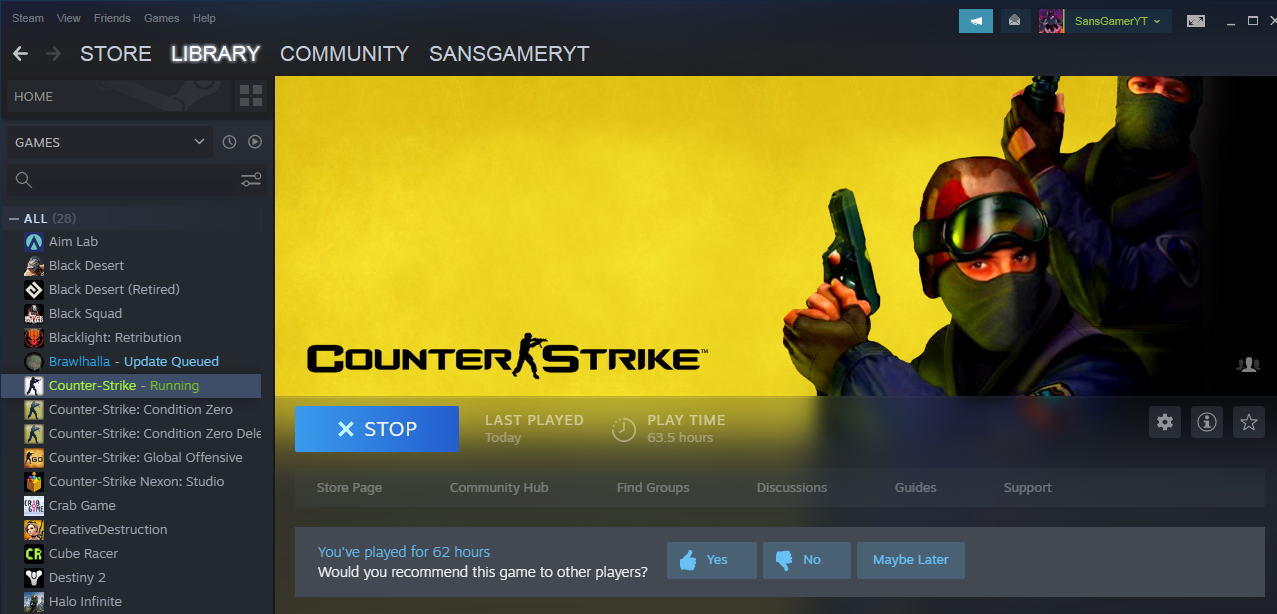
Task: Open the View menu
Action: [x=69, y=18]
